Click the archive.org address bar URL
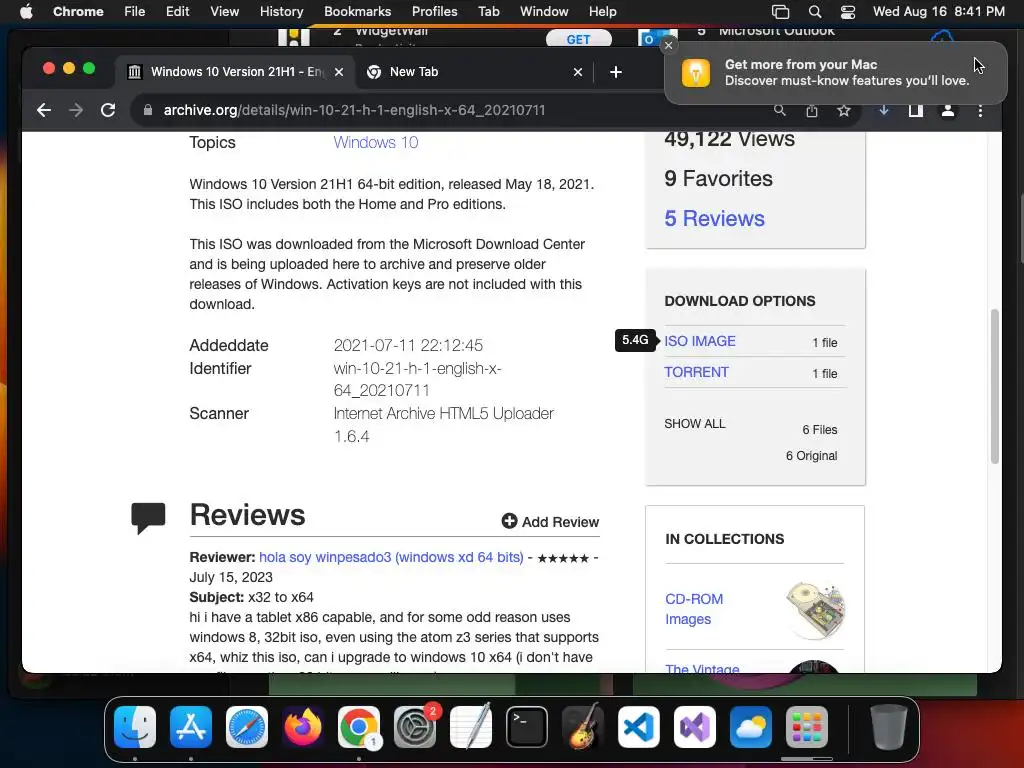Image resolution: width=1024 pixels, height=768 pixels. pyautogui.click(x=354, y=110)
